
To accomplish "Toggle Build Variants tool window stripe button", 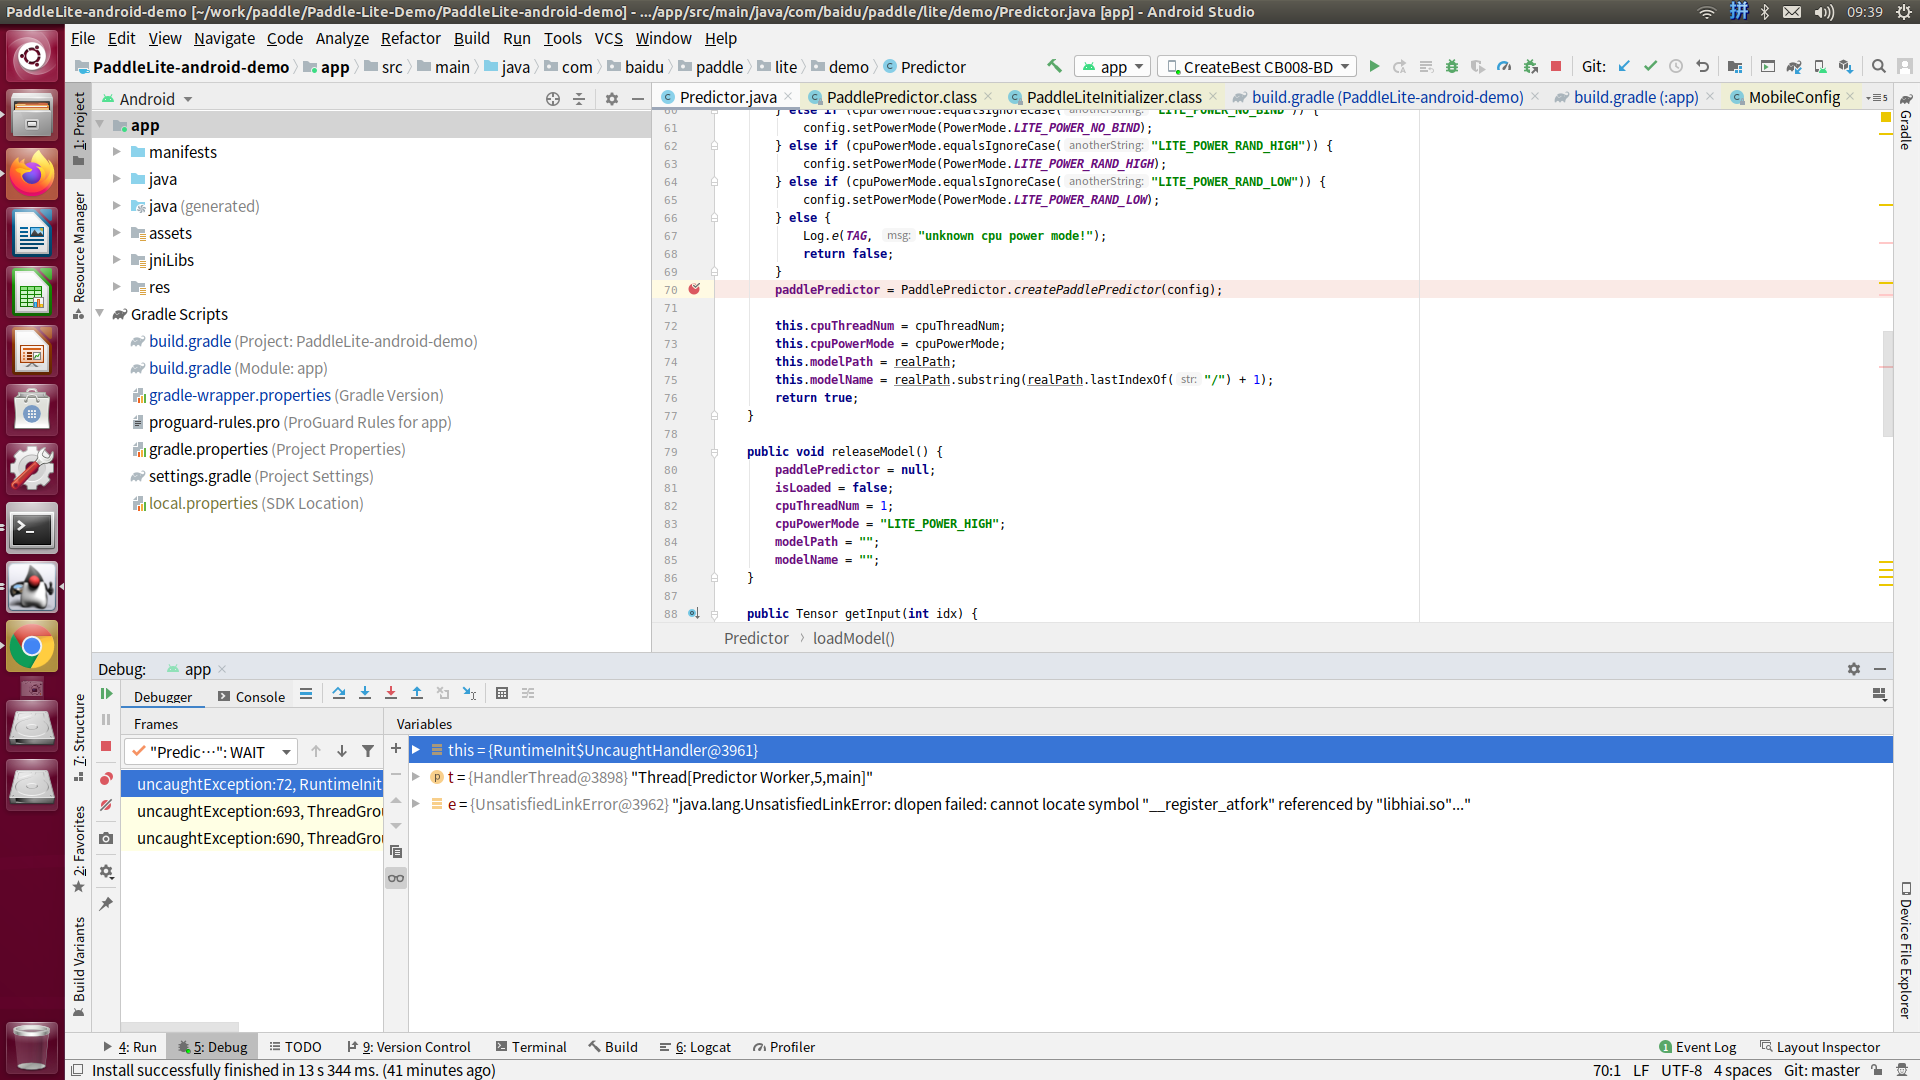I will [79, 966].
